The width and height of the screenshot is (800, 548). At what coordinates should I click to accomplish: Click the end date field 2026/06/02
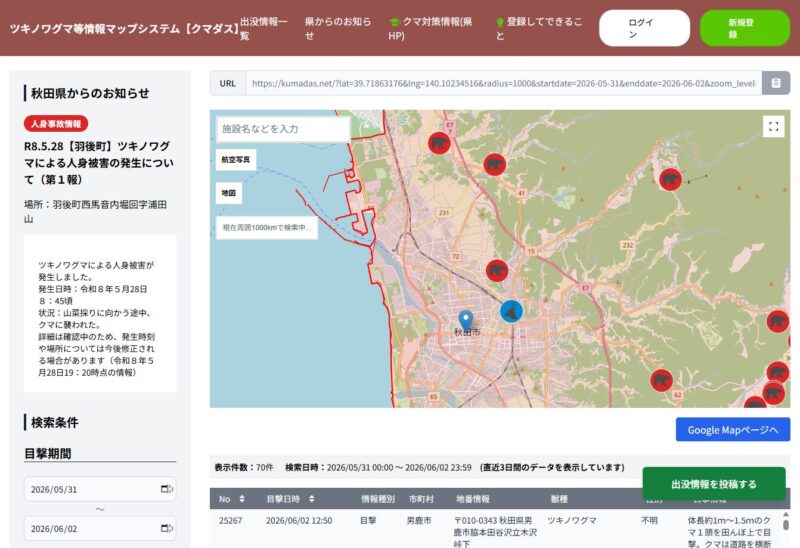coord(100,528)
